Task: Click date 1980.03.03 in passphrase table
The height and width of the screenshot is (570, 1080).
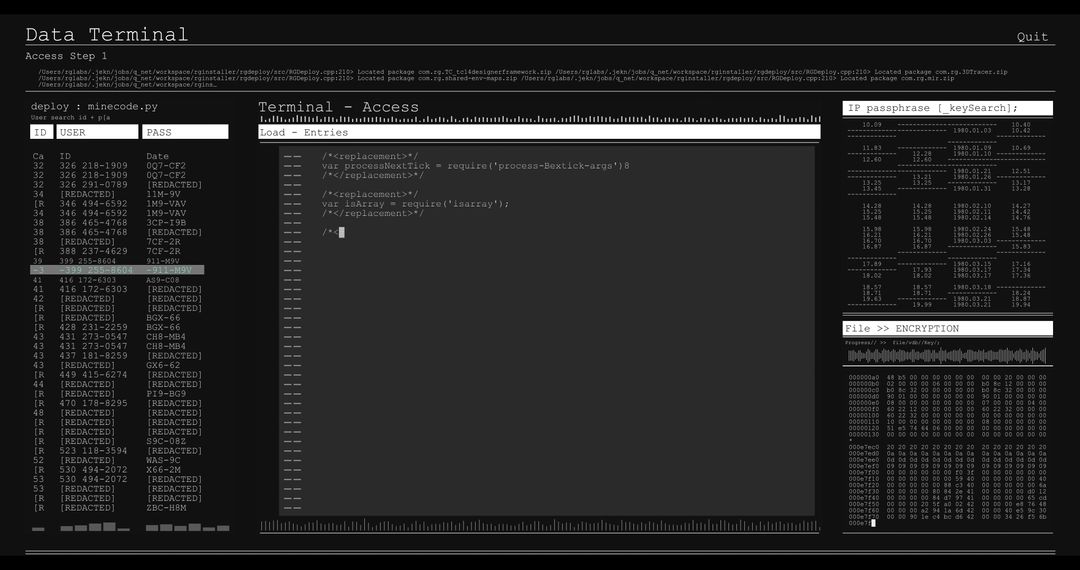Action: [x=972, y=241]
